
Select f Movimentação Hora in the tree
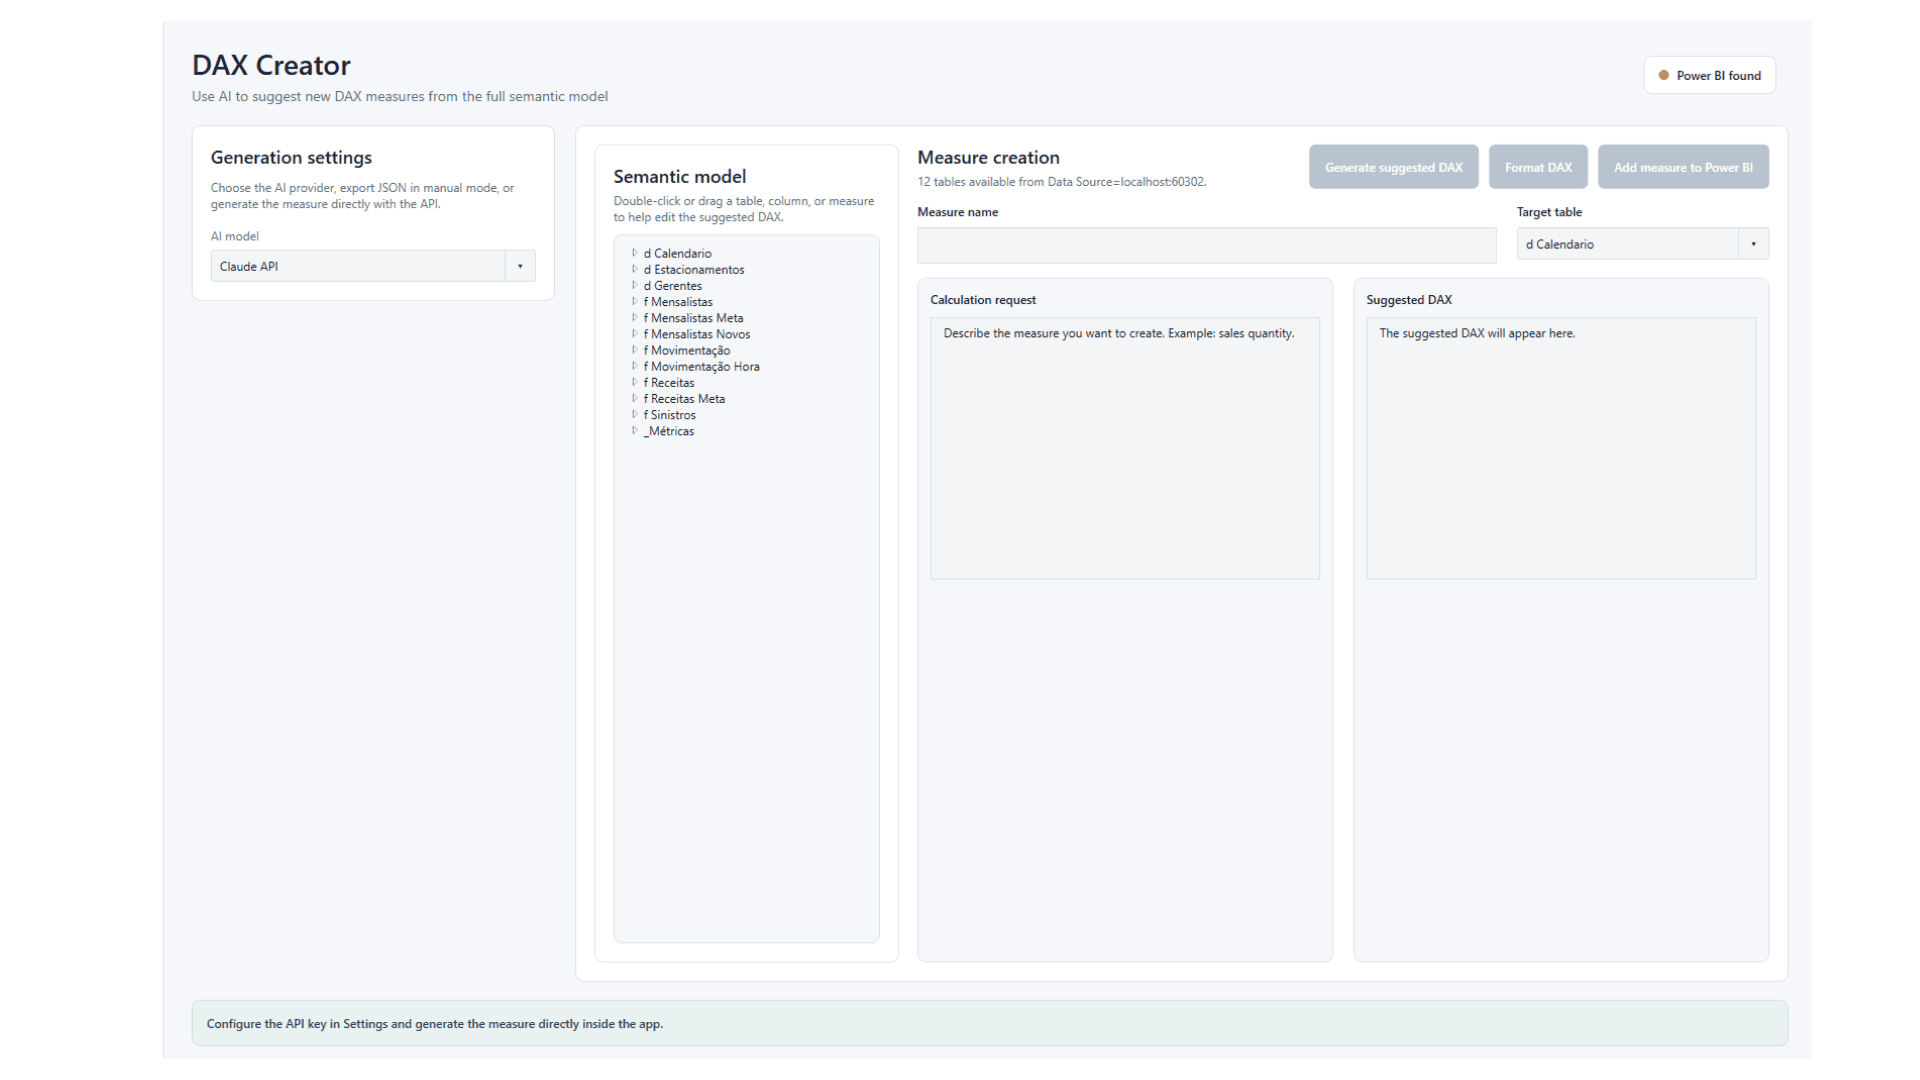pyautogui.click(x=701, y=366)
